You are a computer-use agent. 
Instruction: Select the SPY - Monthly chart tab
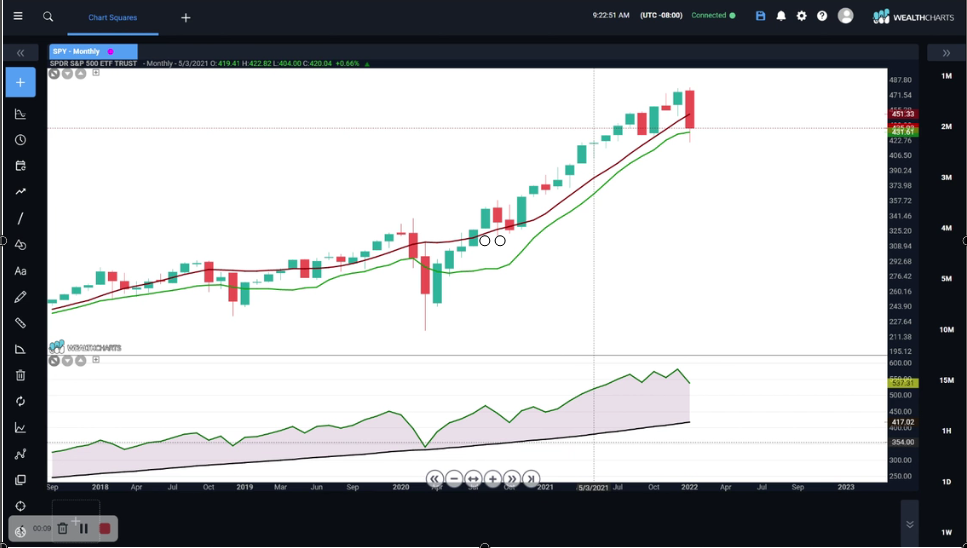coord(93,52)
